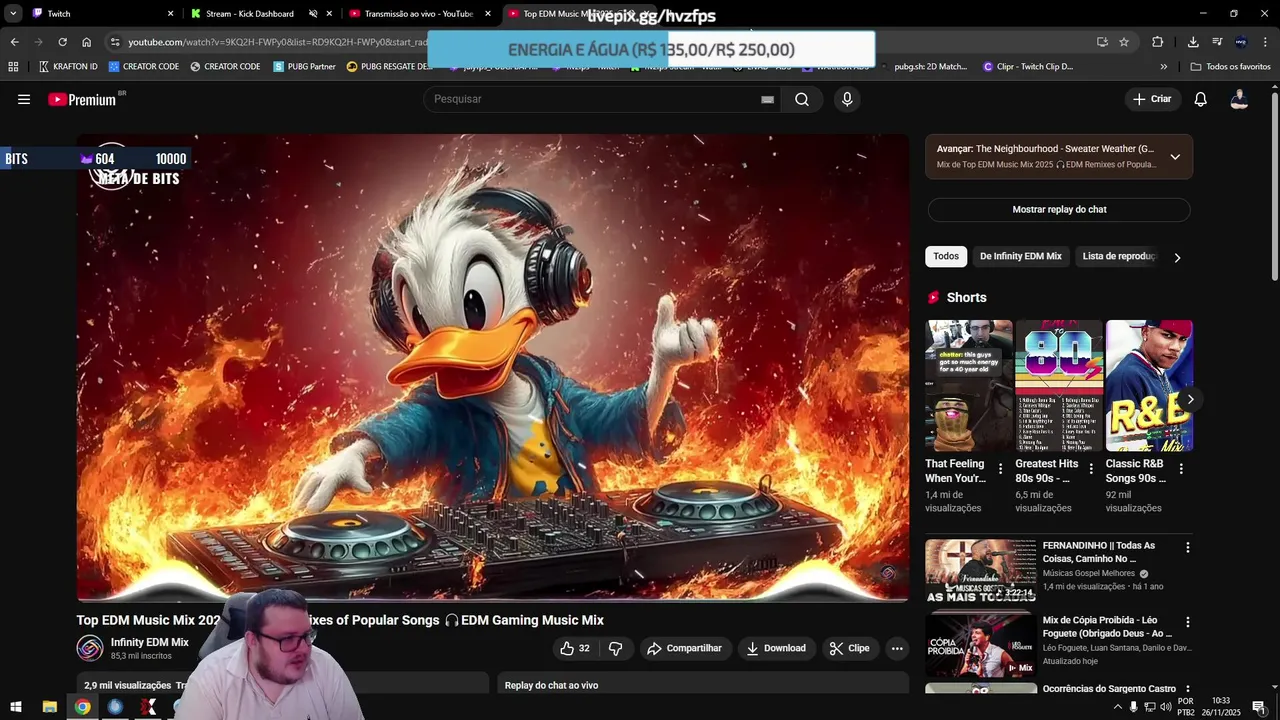1280x720 pixels.
Task: Select Lista de reprodução chip
Action: click(x=1118, y=257)
